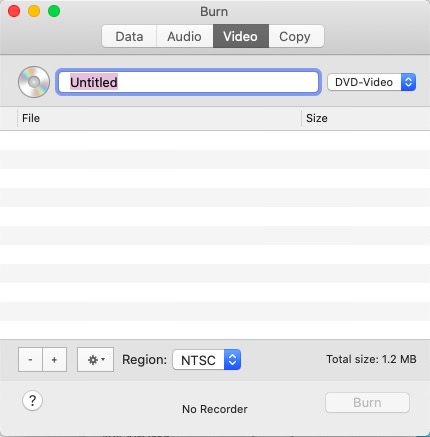Switch to the Audio tab
Viewport: 430px width, 437px height.
184,36
